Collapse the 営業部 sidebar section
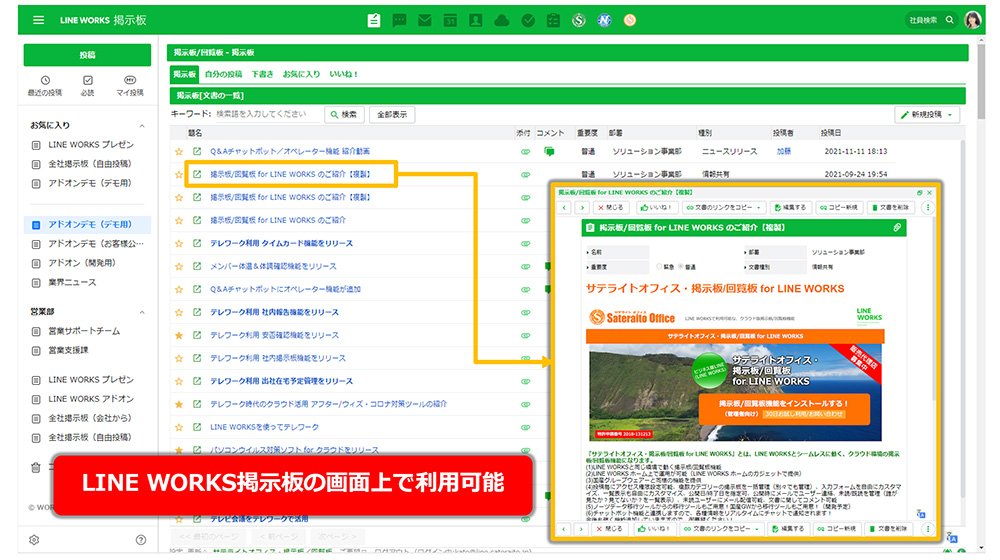This screenshot has width=1000, height=560. pyautogui.click(x=142, y=312)
